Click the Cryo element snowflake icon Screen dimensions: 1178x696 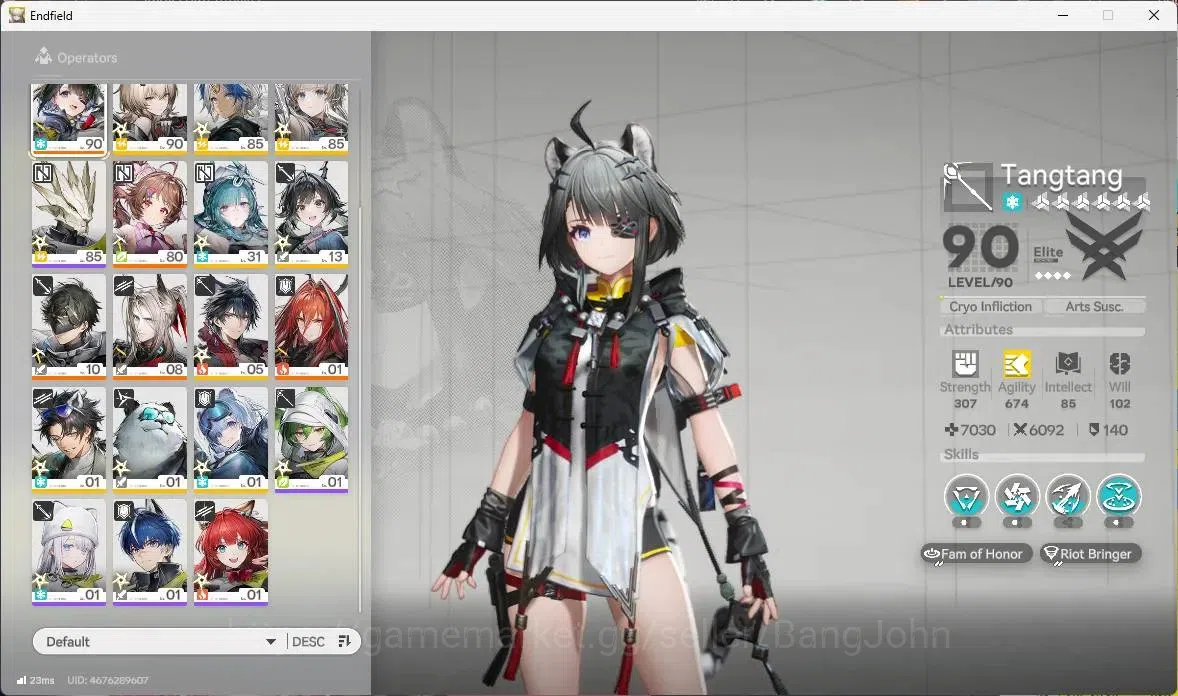pos(1012,202)
